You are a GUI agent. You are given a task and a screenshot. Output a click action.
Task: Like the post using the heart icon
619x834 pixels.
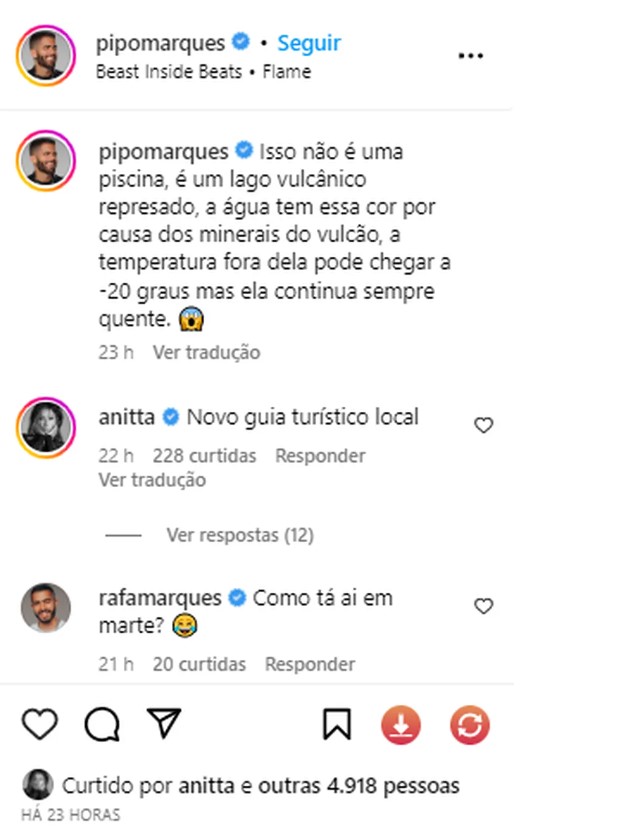coord(40,721)
